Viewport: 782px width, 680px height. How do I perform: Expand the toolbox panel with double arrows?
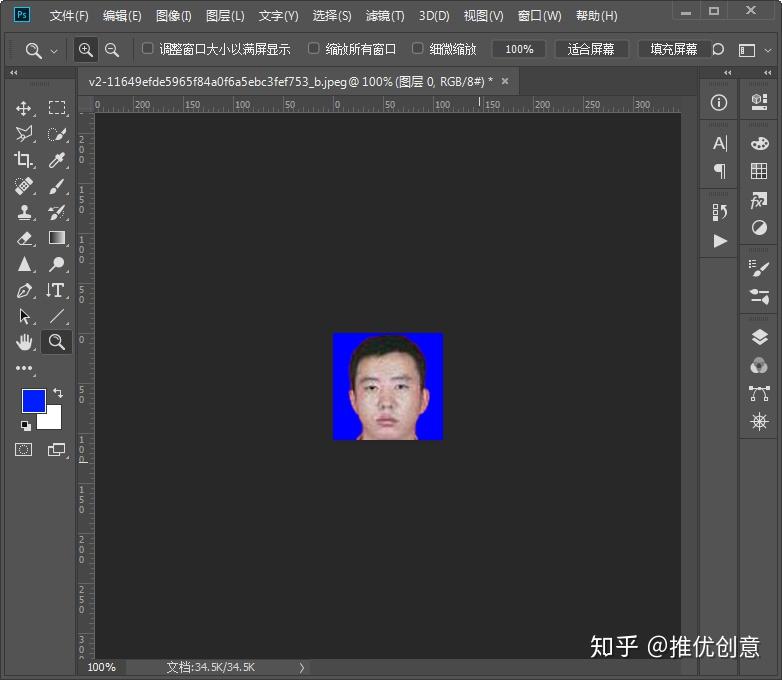pos(14,73)
